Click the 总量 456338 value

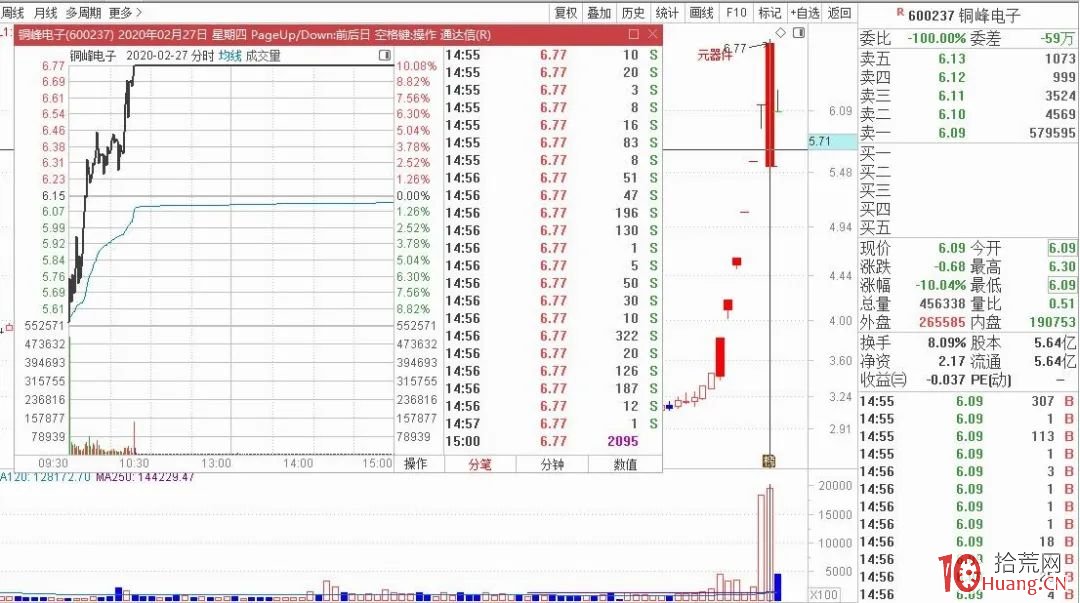942,304
